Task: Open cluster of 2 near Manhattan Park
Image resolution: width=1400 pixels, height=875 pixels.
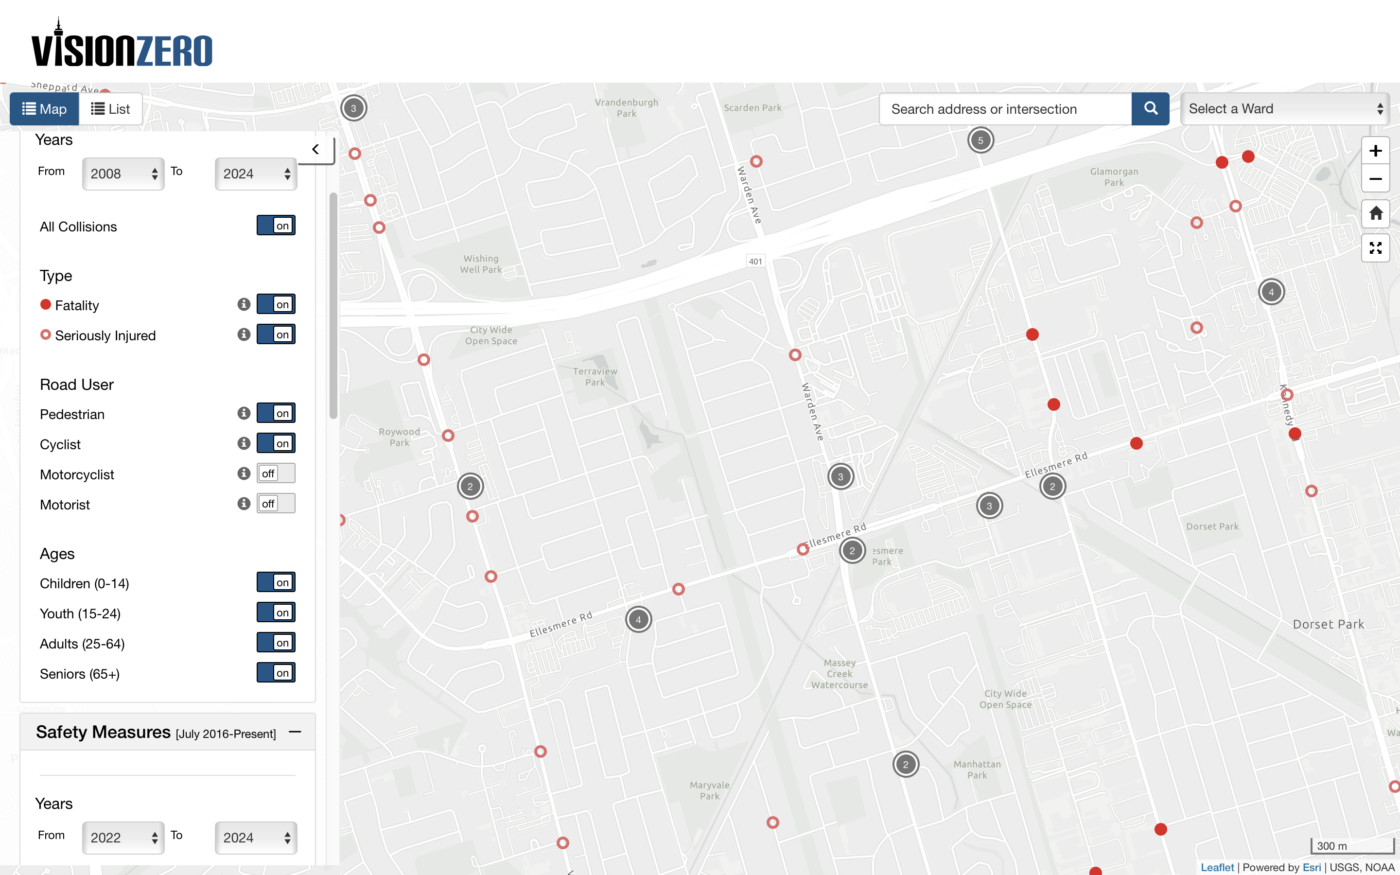Action: point(905,764)
